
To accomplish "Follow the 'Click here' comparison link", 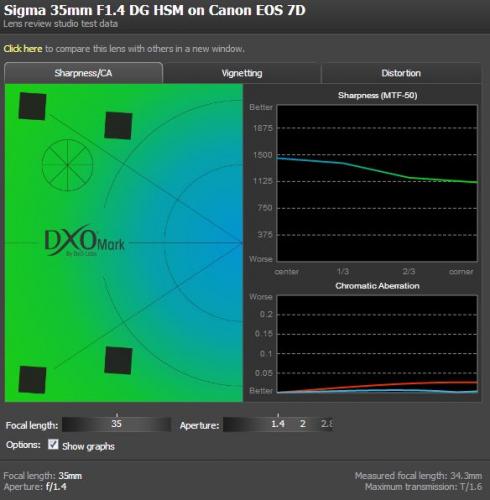I will coord(23,49).
